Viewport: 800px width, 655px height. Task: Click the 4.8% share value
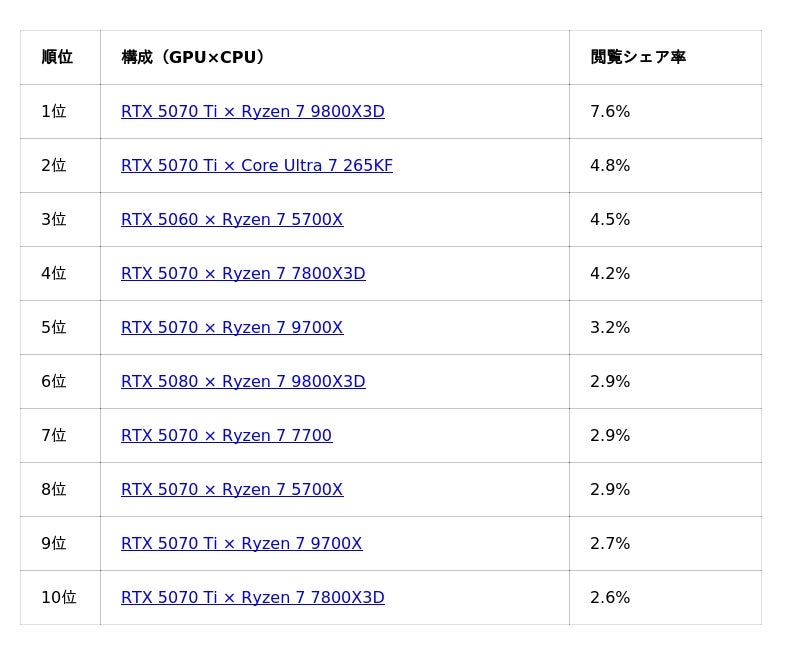tap(610, 166)
